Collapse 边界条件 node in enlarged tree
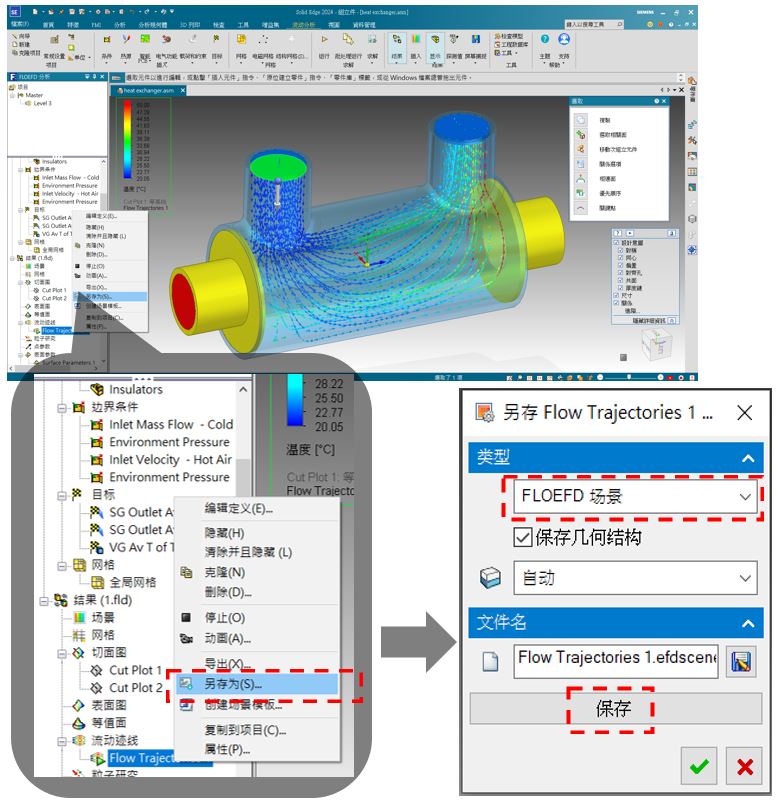Viewport: 780px width, 803px height. point(61,408)
